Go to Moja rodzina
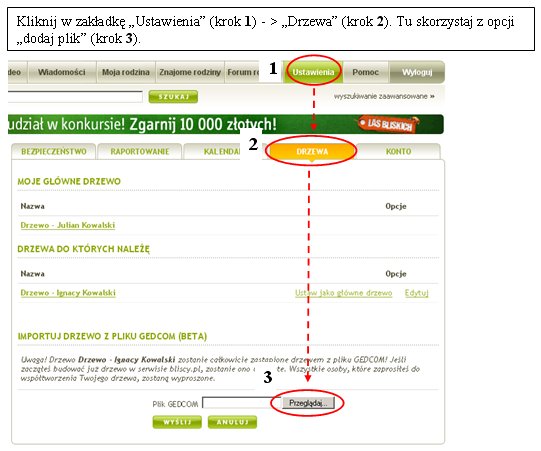The width and height of the screenshot is (541, 451). (126, 72)
